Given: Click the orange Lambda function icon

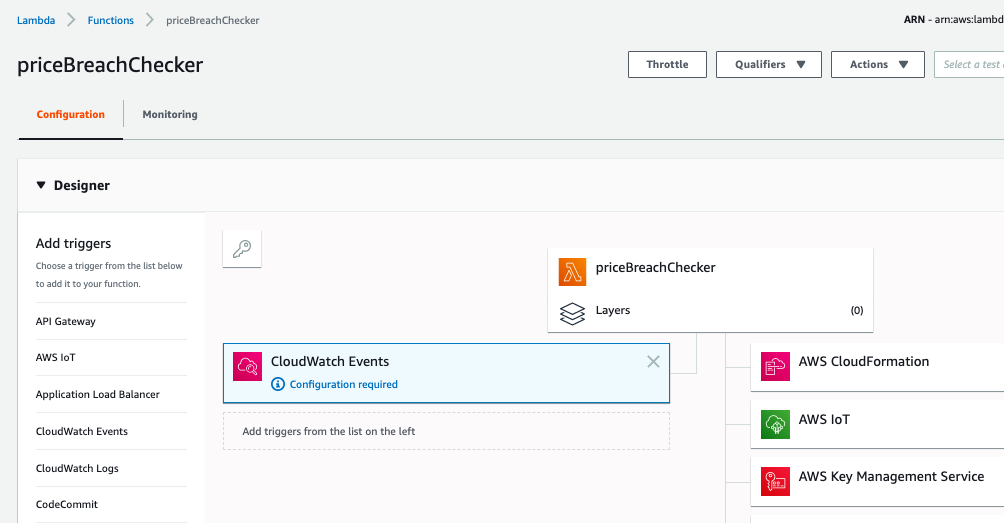Looking at the screenshot, I should pos(572,272).
